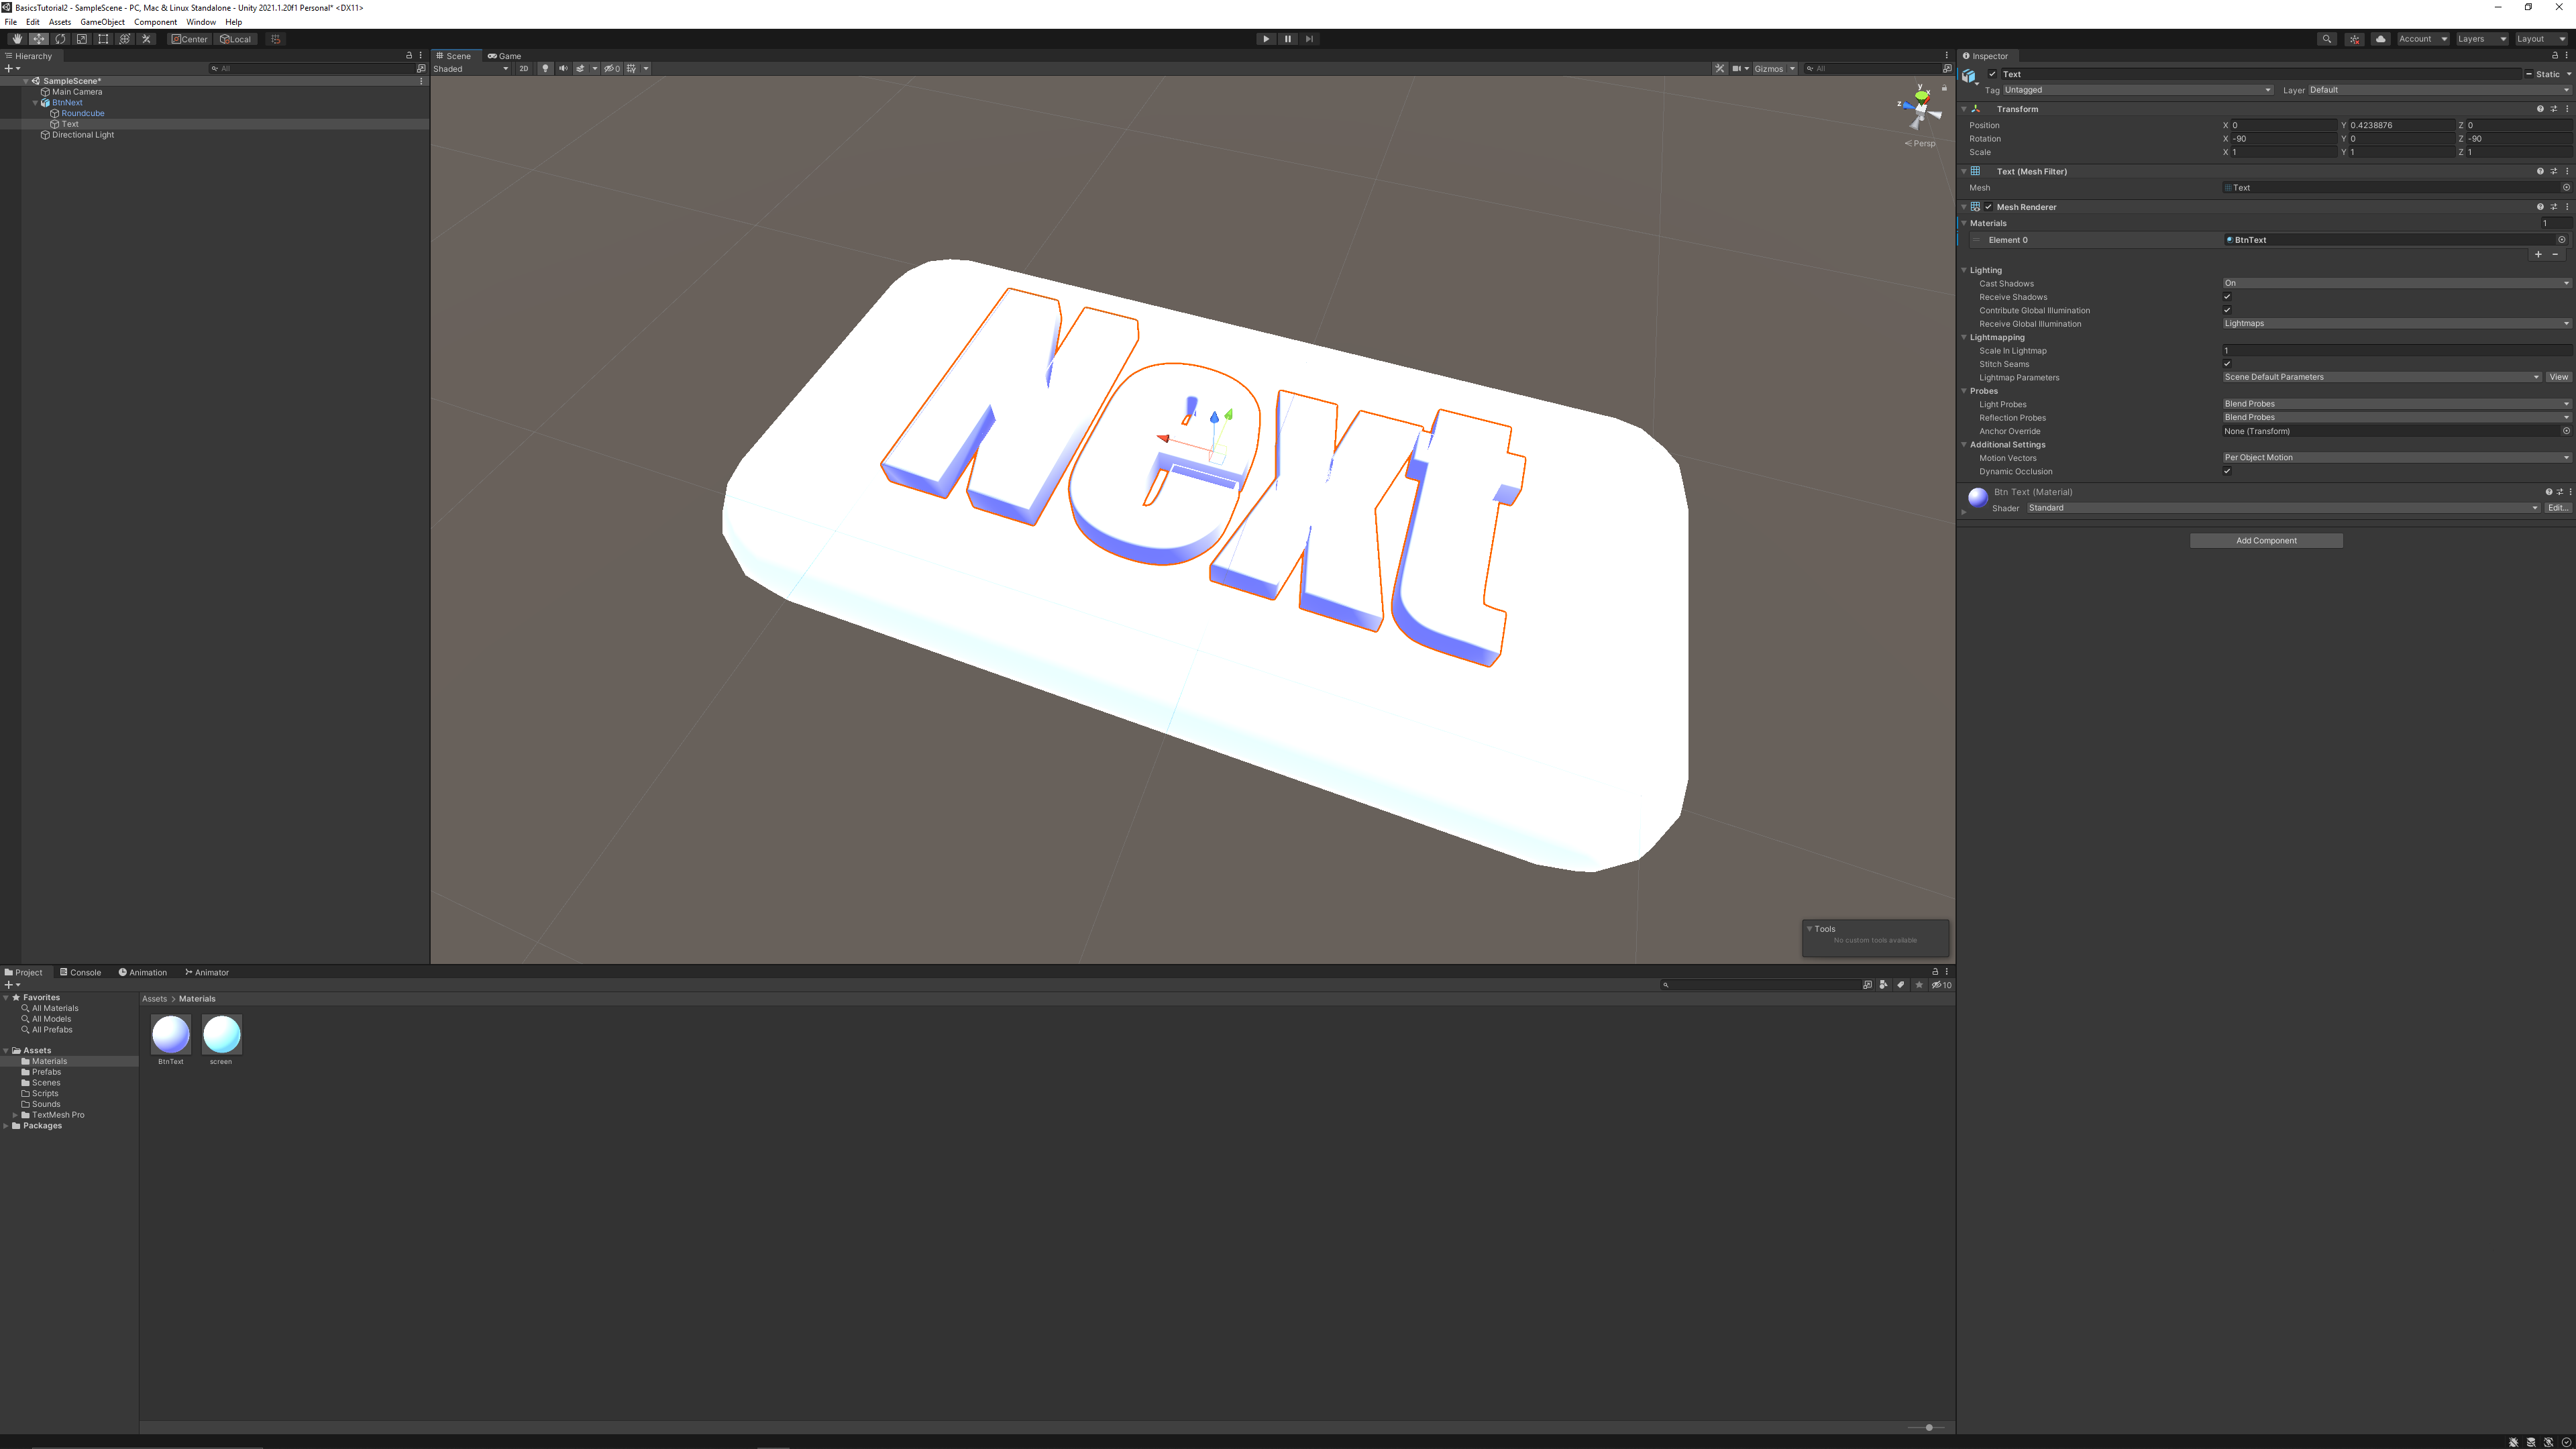Select the BtnText material thumbnail
The image size is (2576, 1449).
pos(171,1035)
